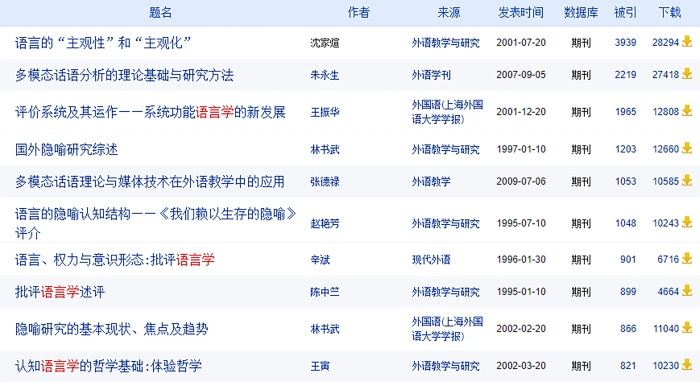Screen dimensions: 700x382
Task: Click citation count 866
Action: [628, 328]
